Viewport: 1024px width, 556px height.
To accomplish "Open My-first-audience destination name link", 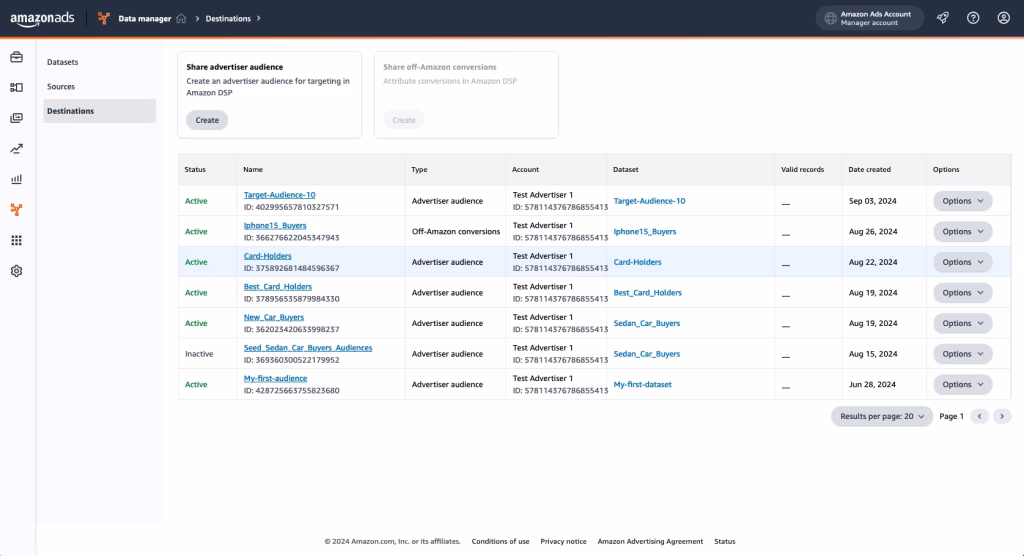I will point(275,378).
